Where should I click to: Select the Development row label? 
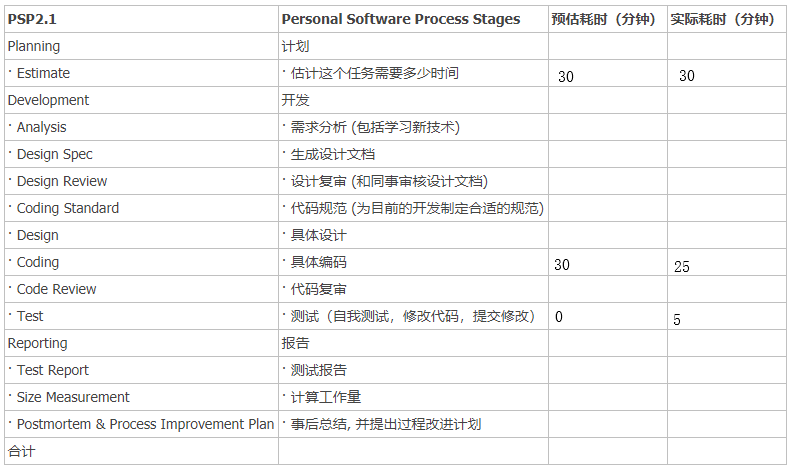click(48, 100)
